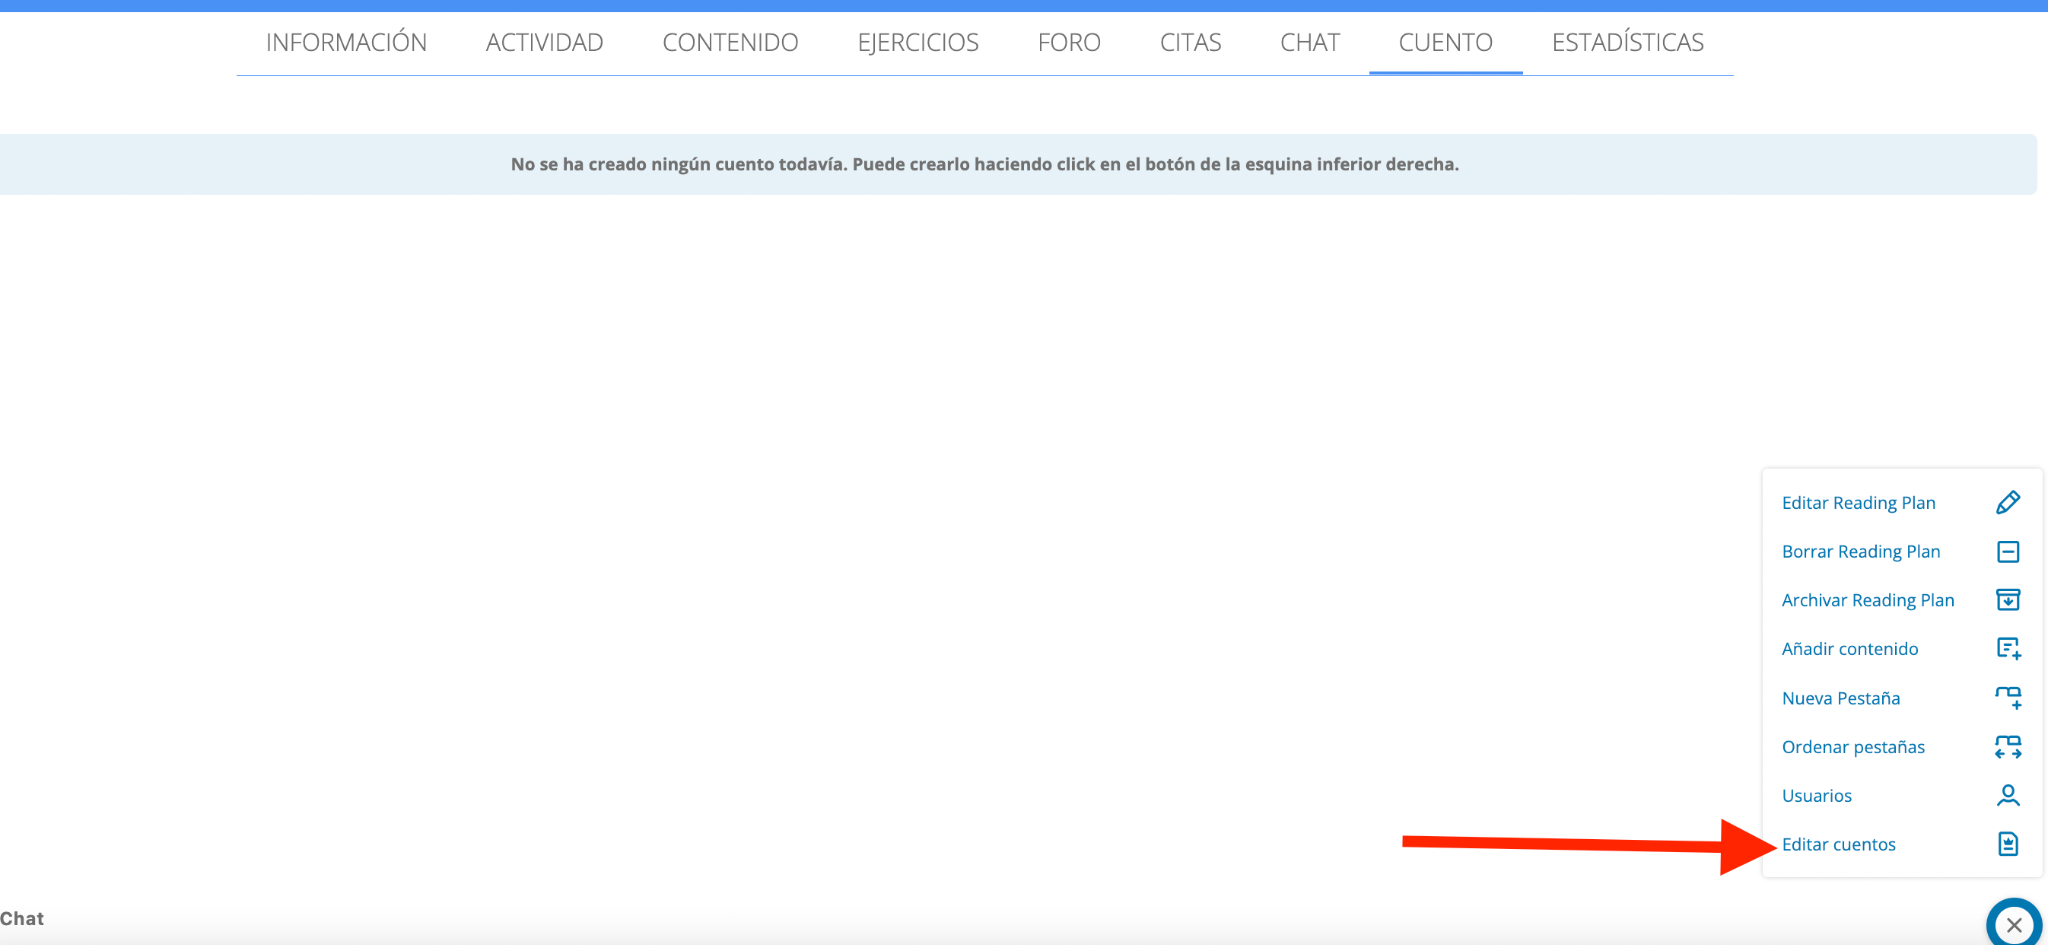The width and height of the screenshot is (2048, 945).
Task: Select Nueva Pestaña menu entry
Action: (1840, 698)
